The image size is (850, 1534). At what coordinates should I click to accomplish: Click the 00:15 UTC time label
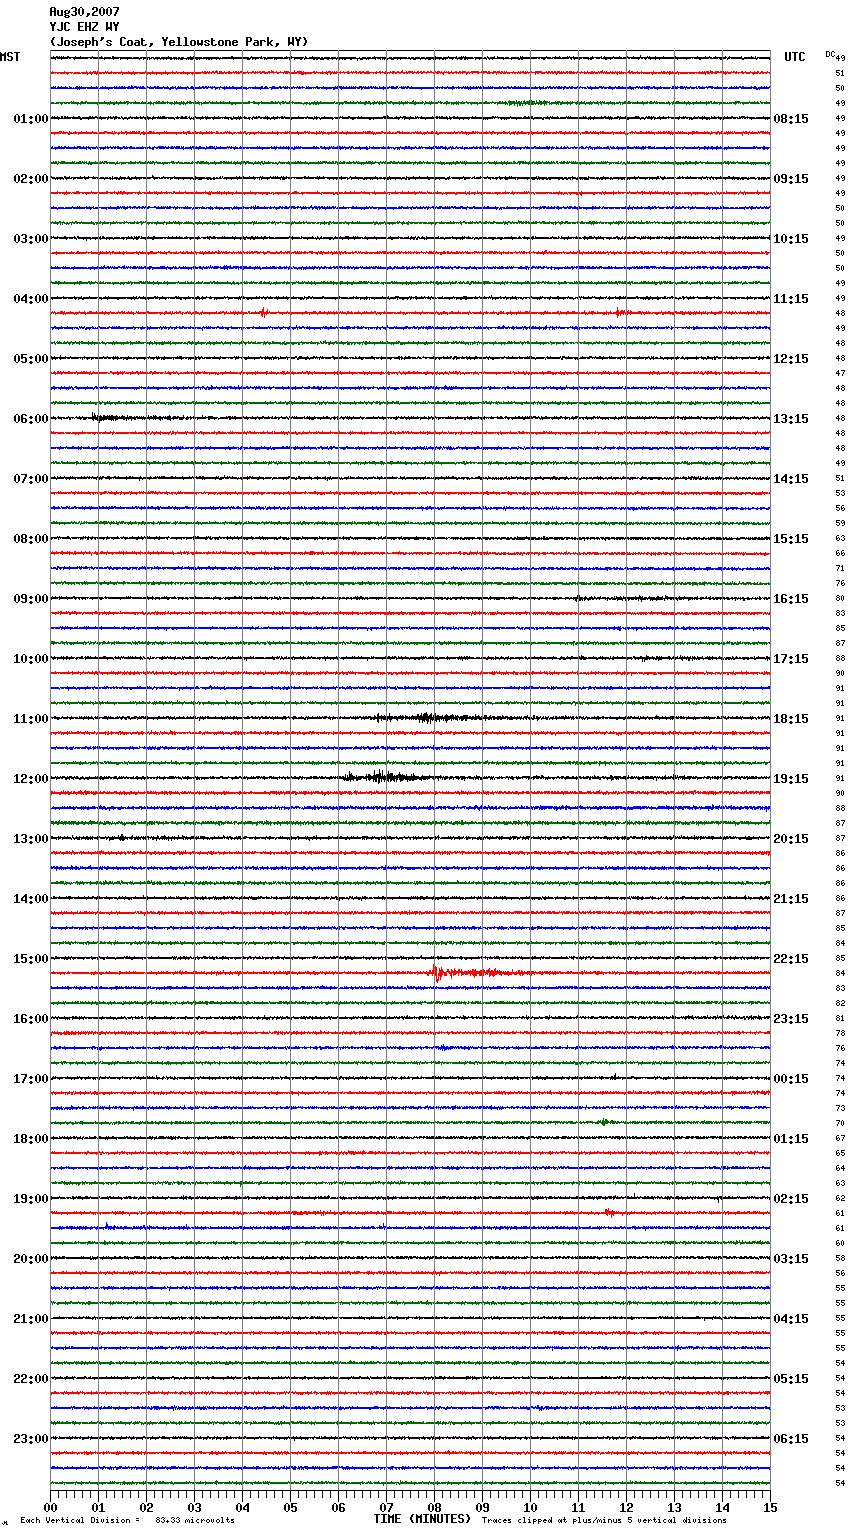coord(791,1079)
